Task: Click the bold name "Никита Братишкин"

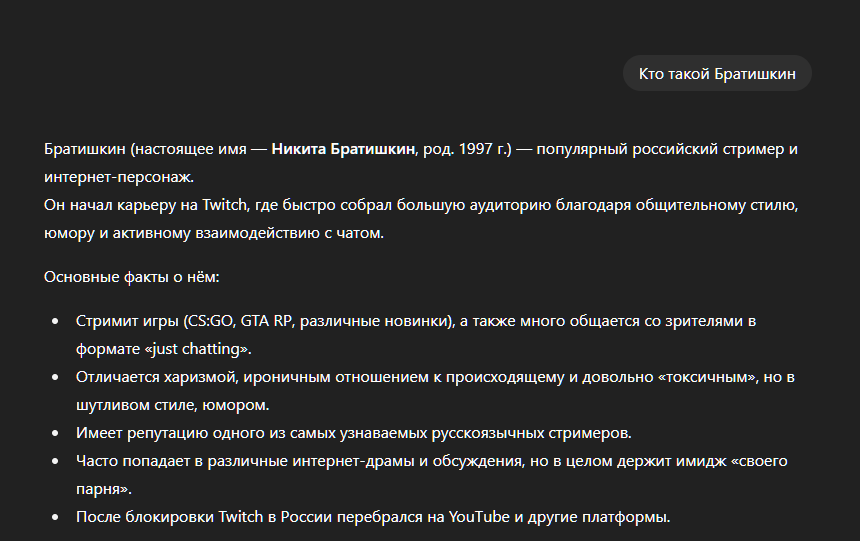Action: pyautogui.click(x=343, y=149)
